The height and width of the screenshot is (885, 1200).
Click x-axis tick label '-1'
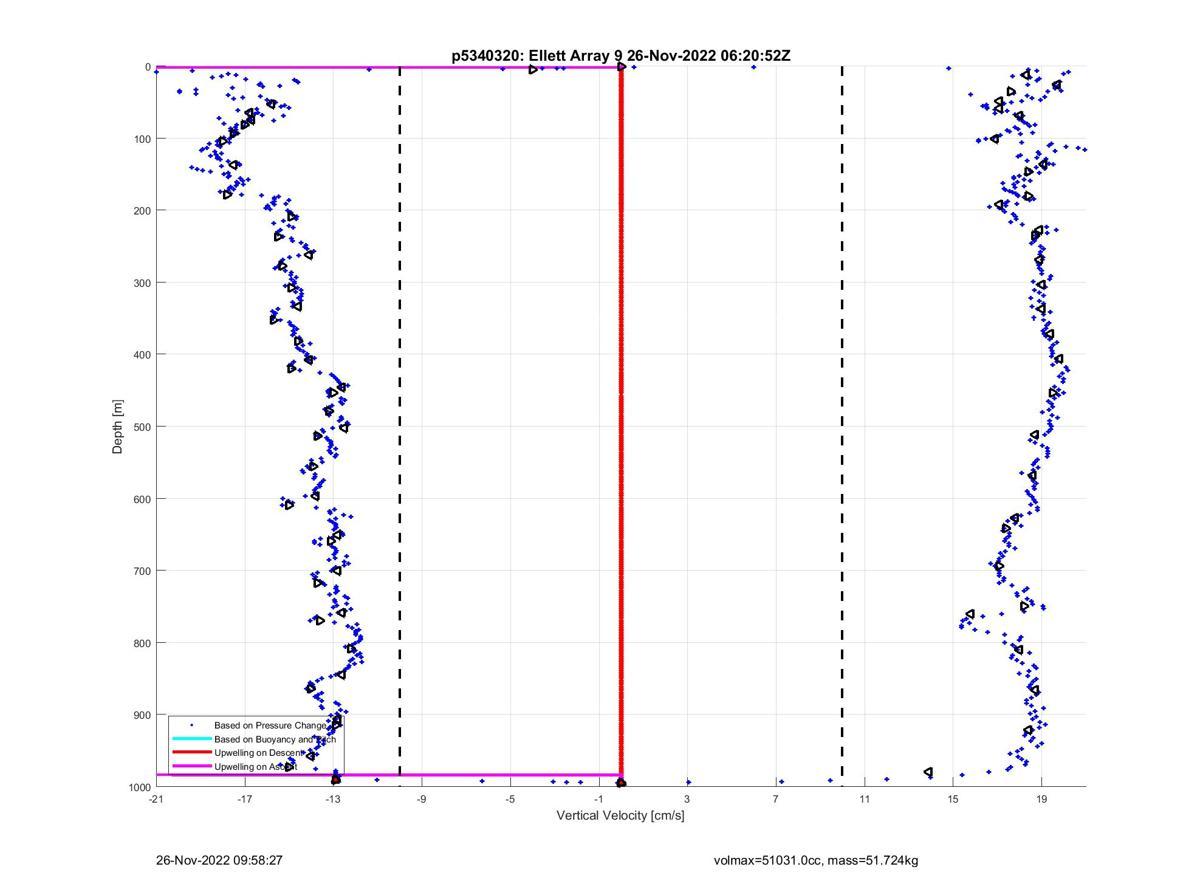[x=598, y=799]
